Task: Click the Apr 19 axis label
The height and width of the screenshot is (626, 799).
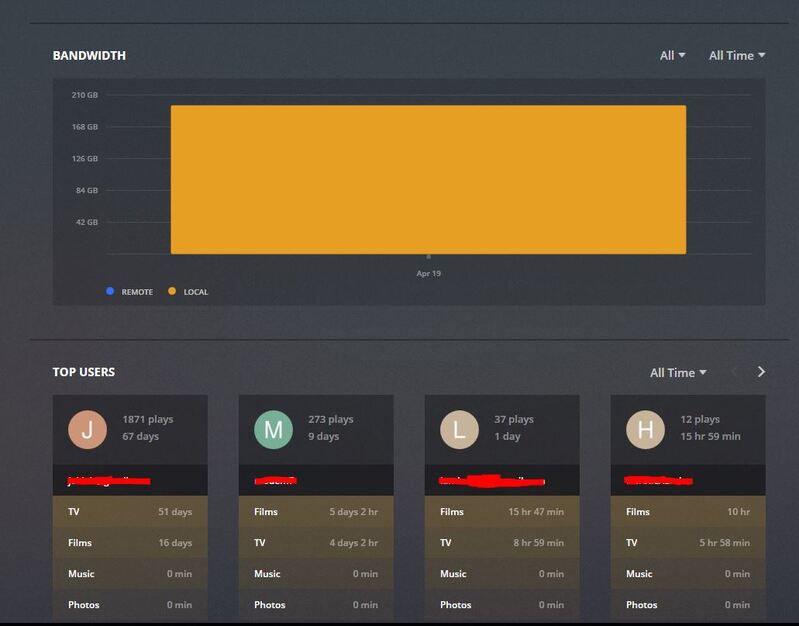Action: (x=429, y=273)
